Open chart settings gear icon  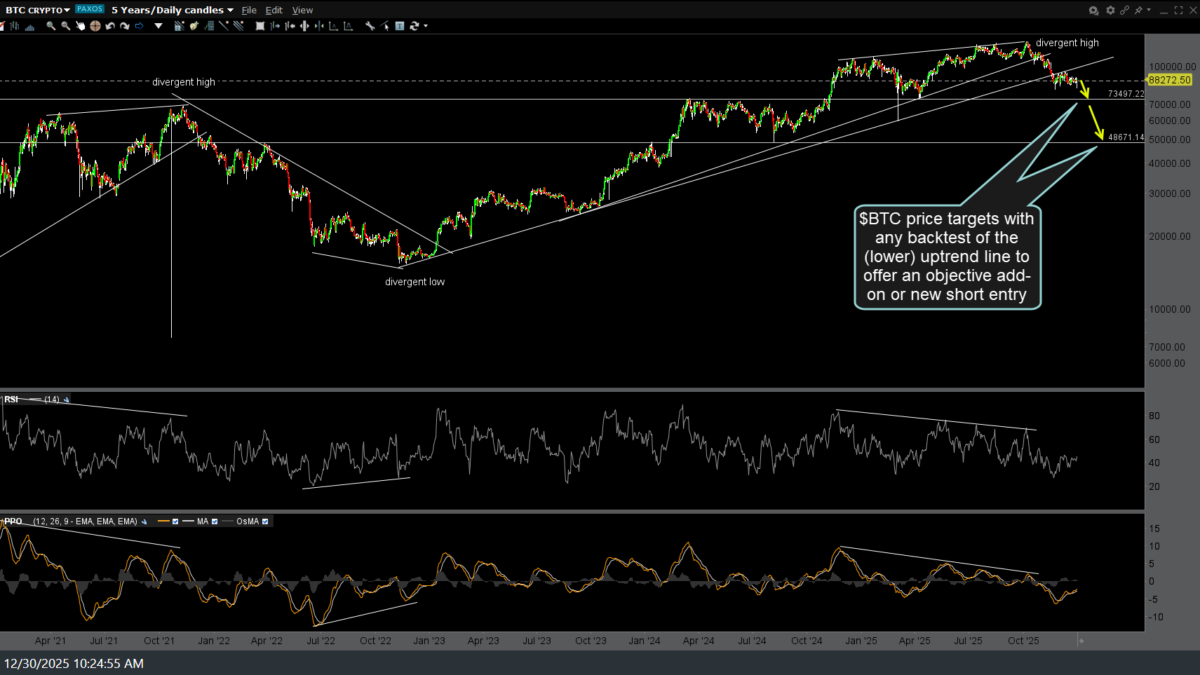[1108, 10]
